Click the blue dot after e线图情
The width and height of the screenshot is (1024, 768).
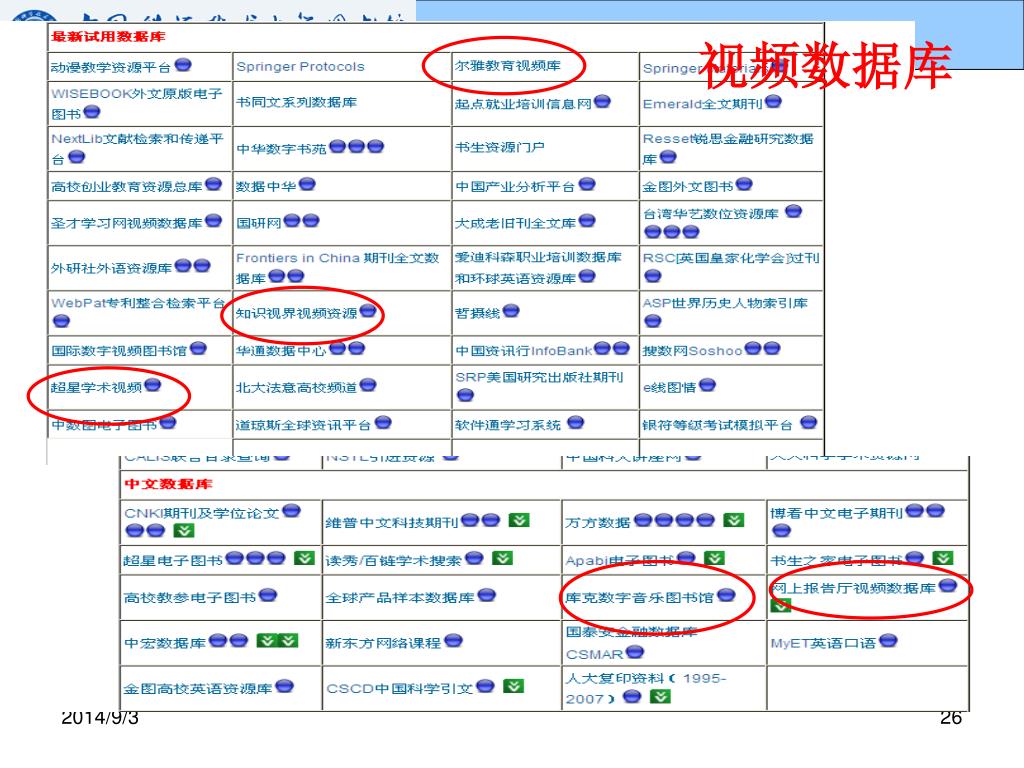click(x=707, y=385)
